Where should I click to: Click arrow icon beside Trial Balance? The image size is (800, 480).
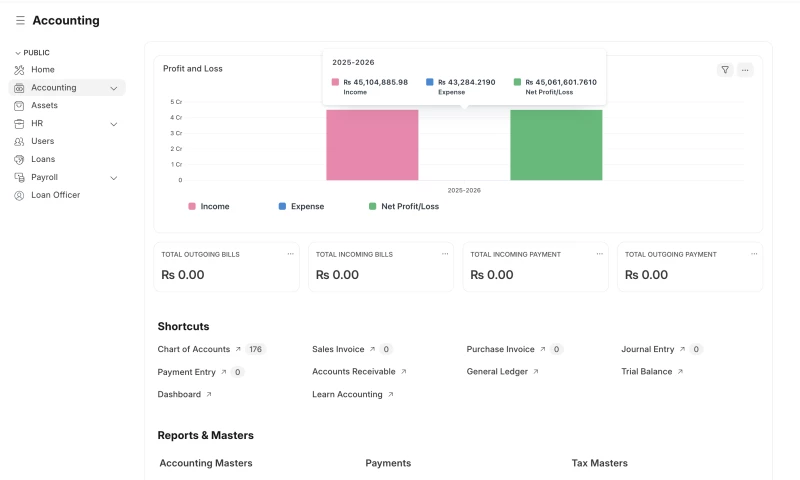680,372
